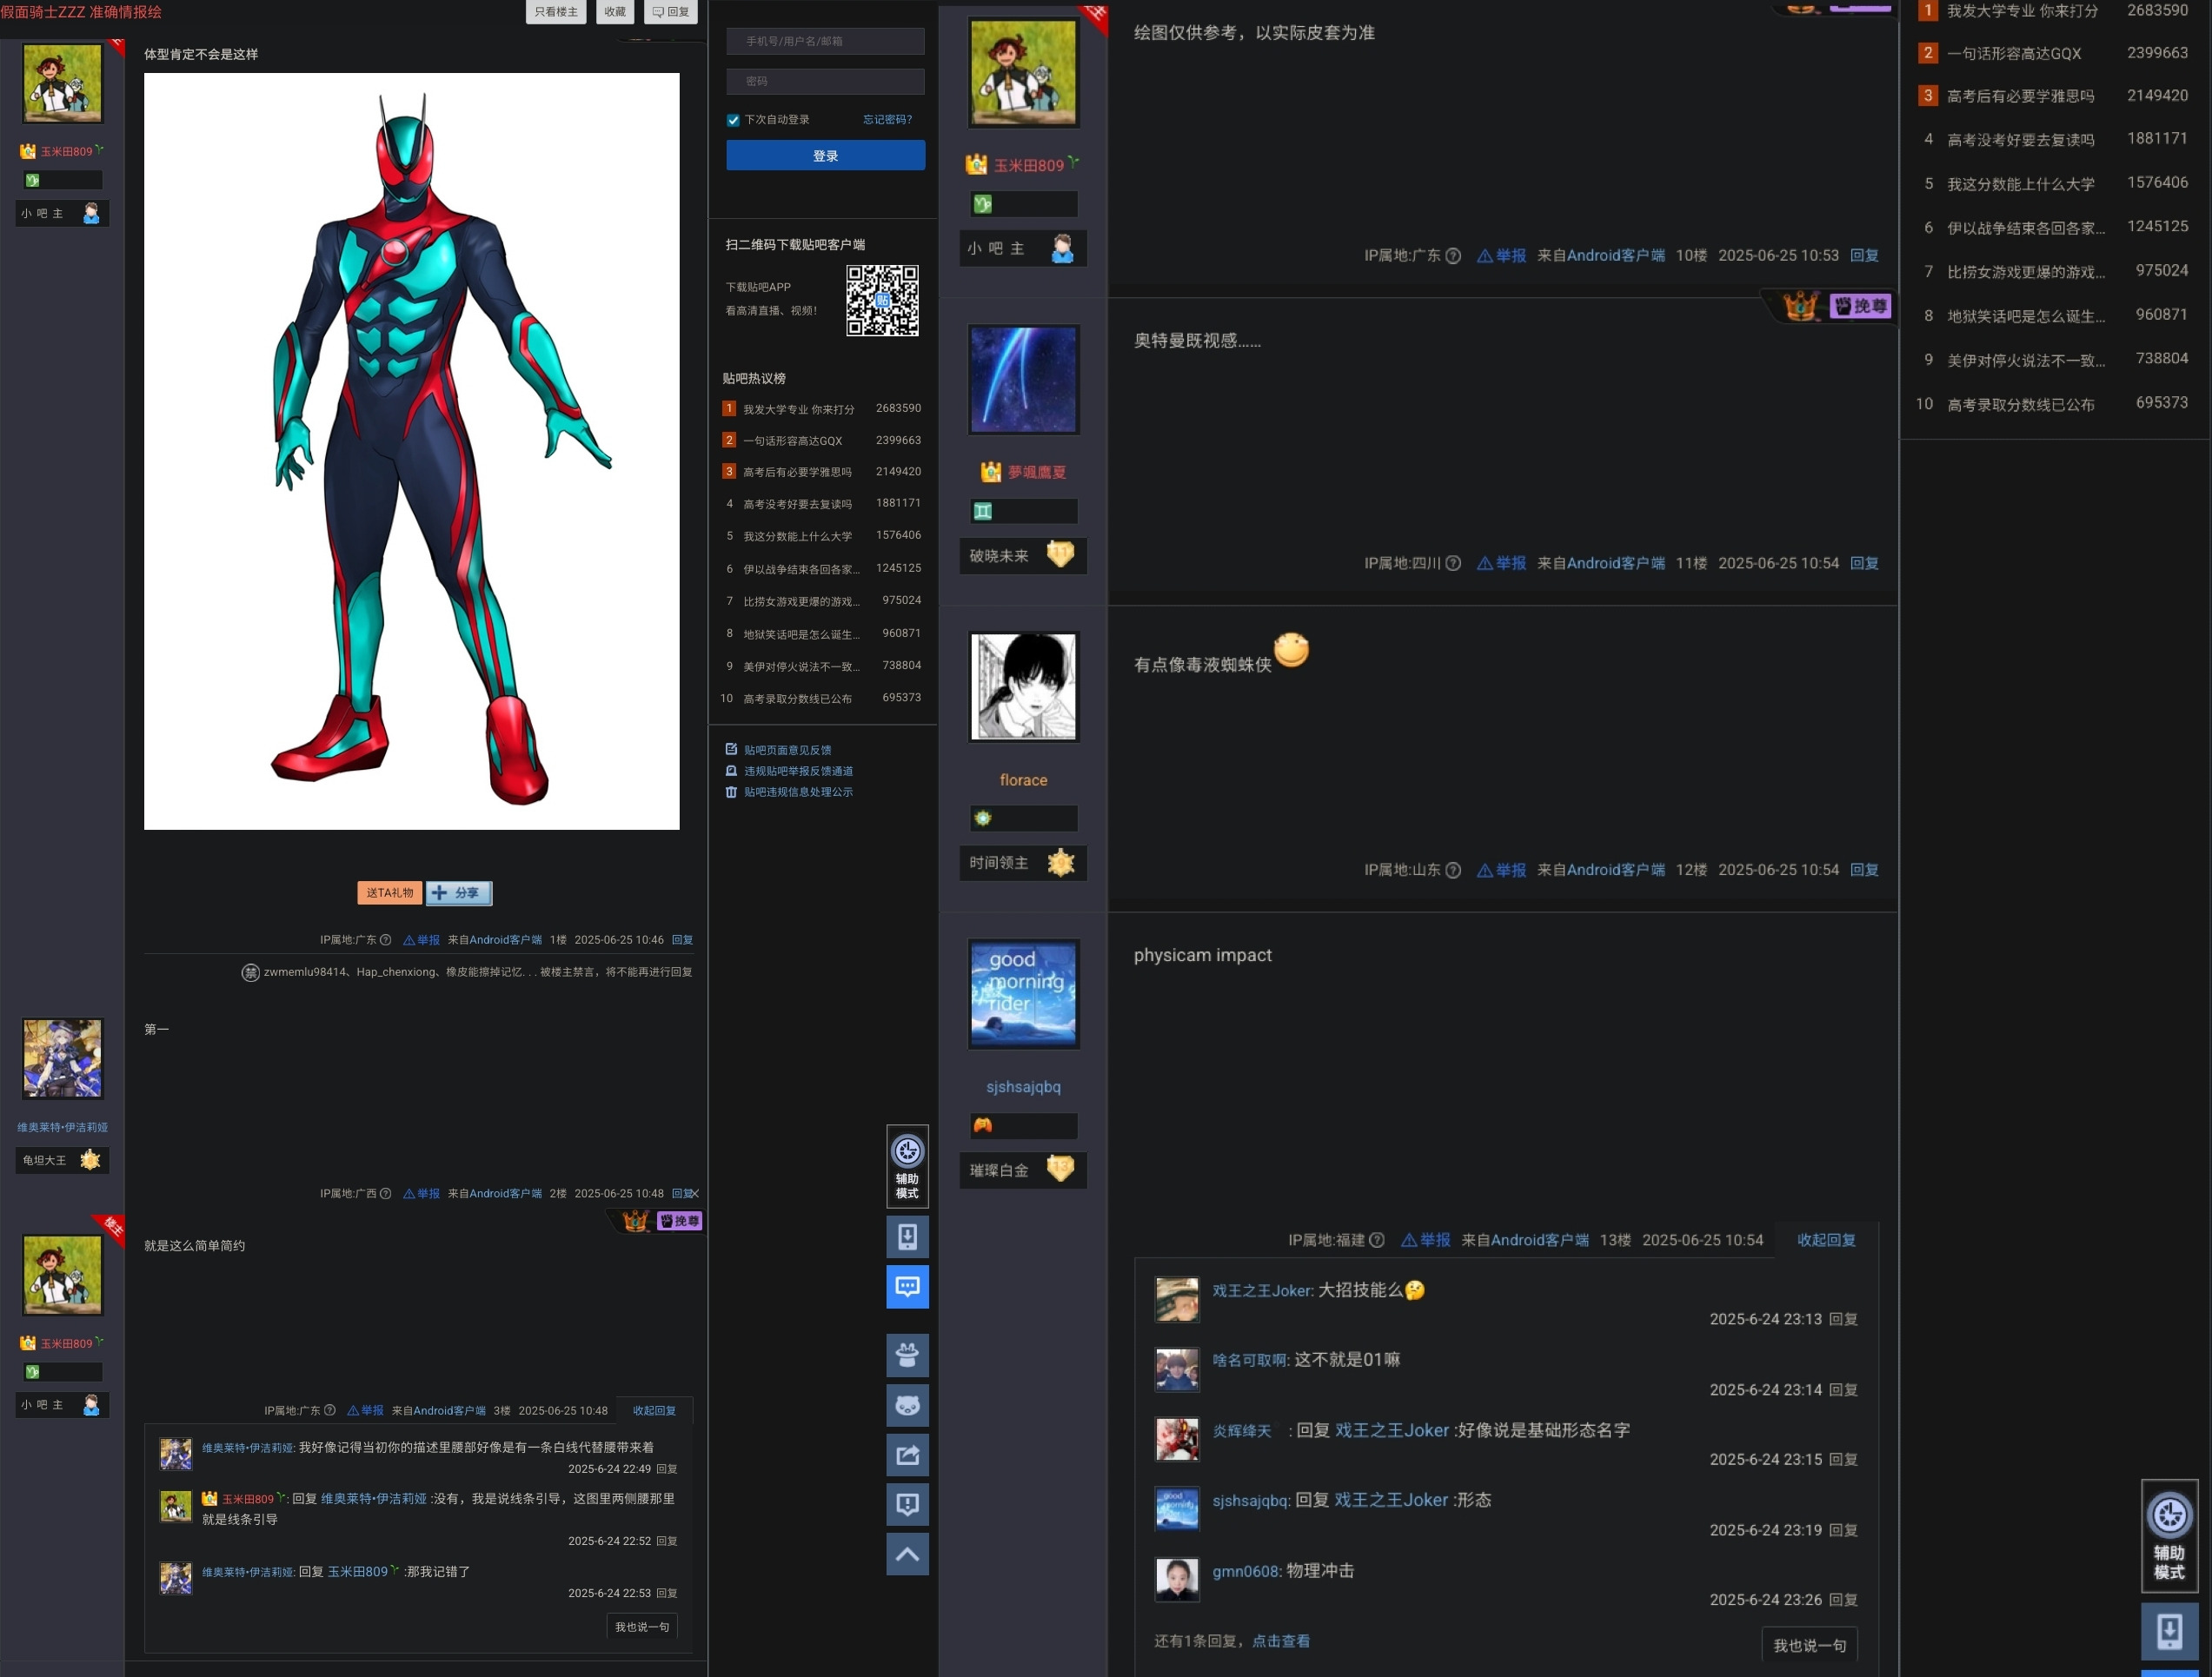Viewport: 2212px width, 1677px height.
Task: Click the 挽尊 badge above 奥特曼既视感 post
Action: click(x=1860, y=307)
